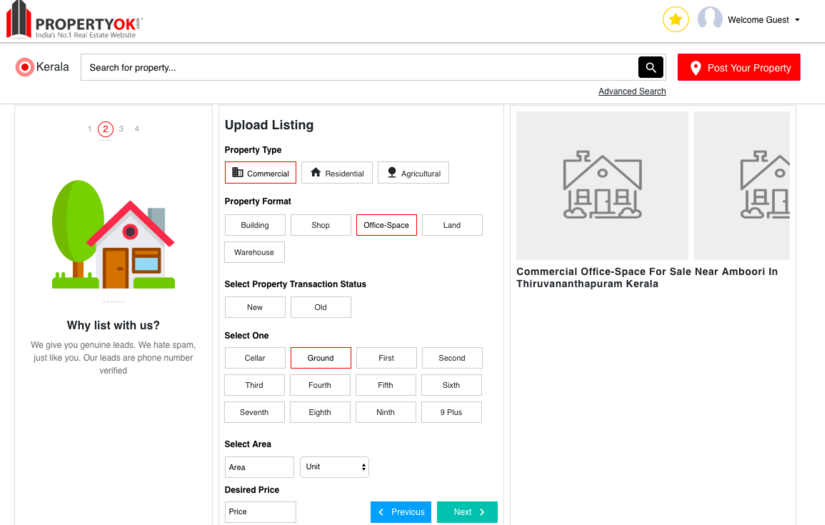Select Shop property format
The height and width of the screenshot is (525, 825).
coord(320,225)
